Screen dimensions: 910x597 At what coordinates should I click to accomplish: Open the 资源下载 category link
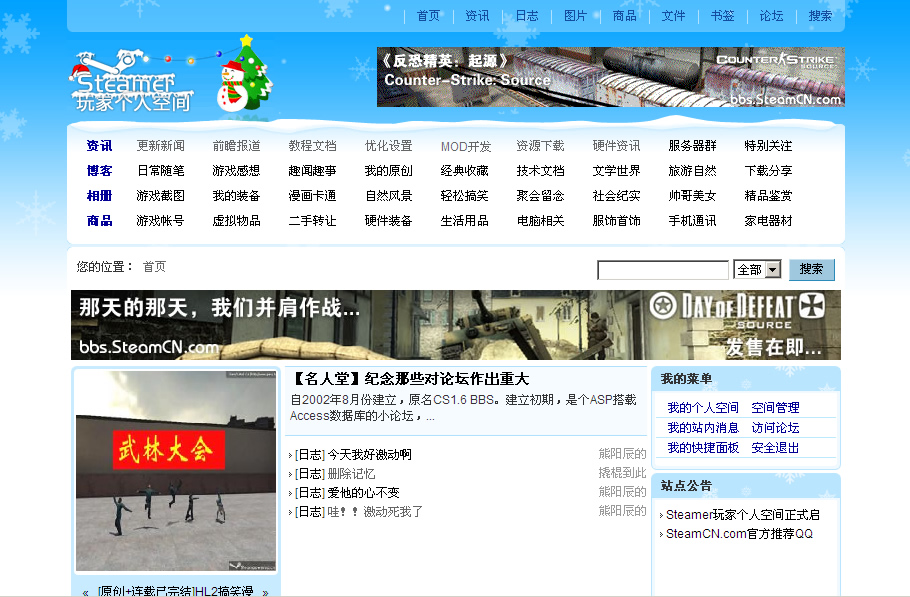(540, 146)
